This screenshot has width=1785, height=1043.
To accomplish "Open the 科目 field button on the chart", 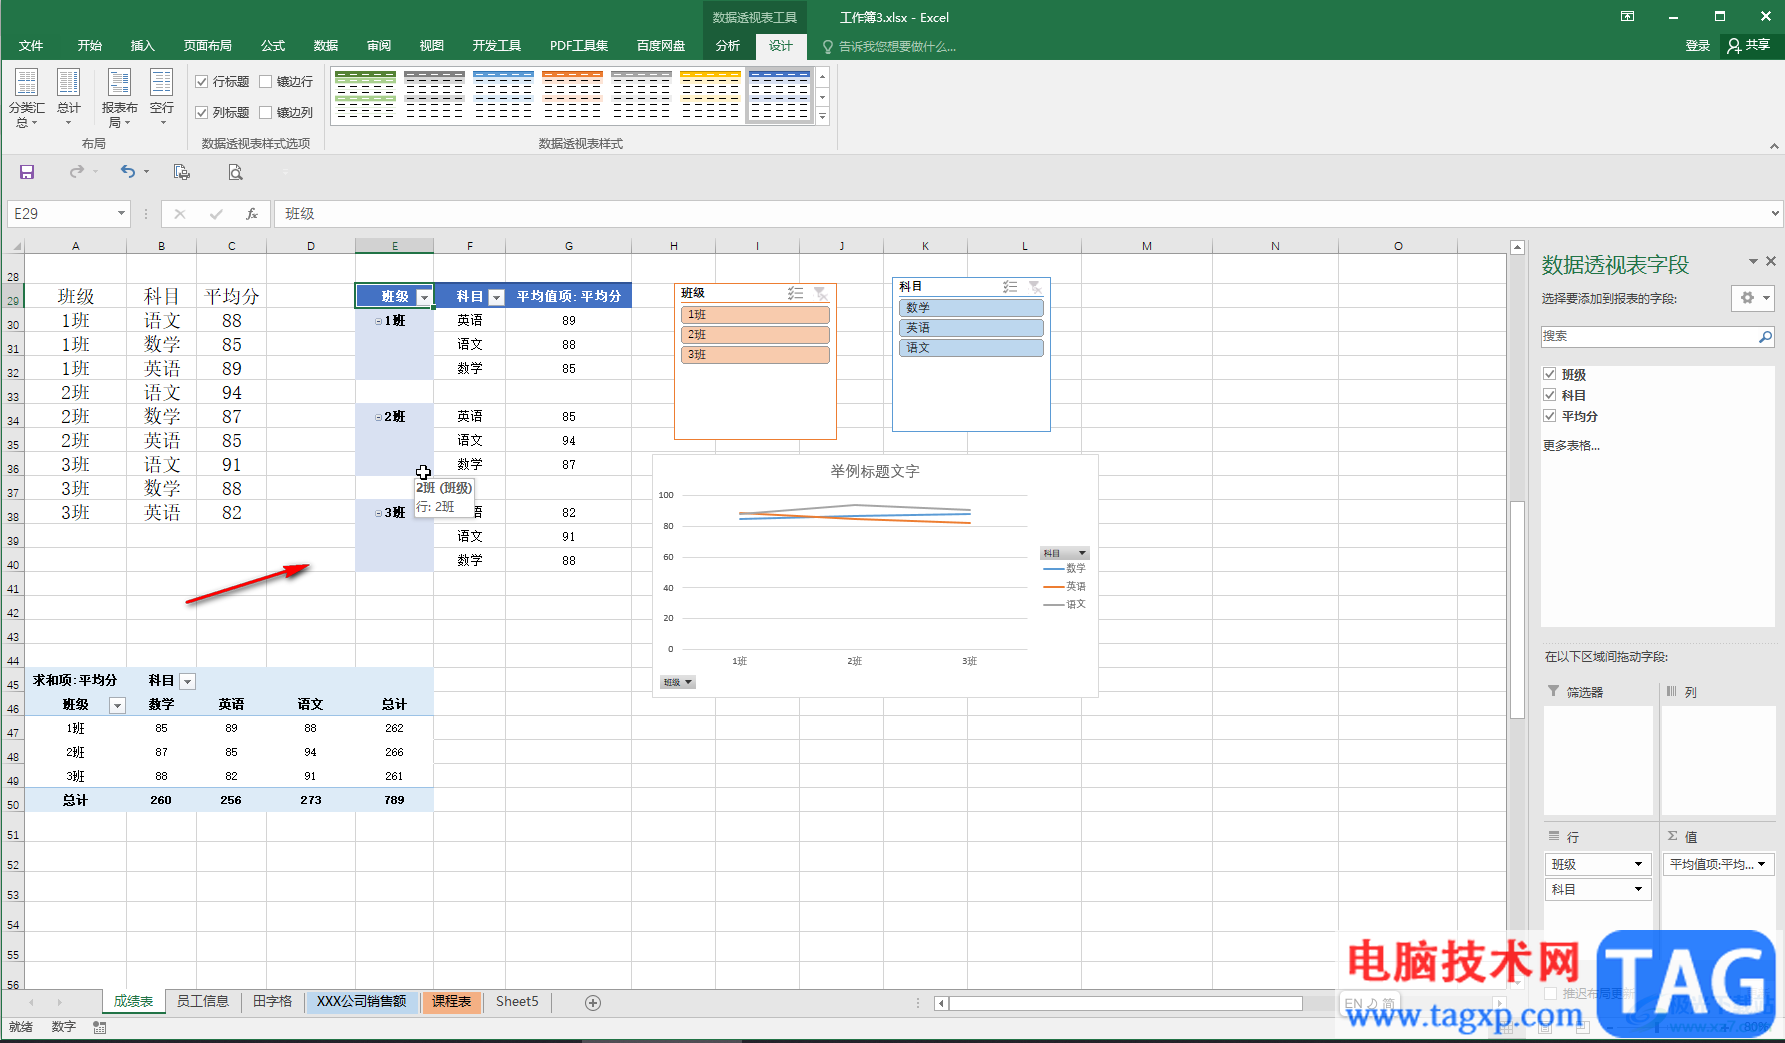I will (1064, 553).
